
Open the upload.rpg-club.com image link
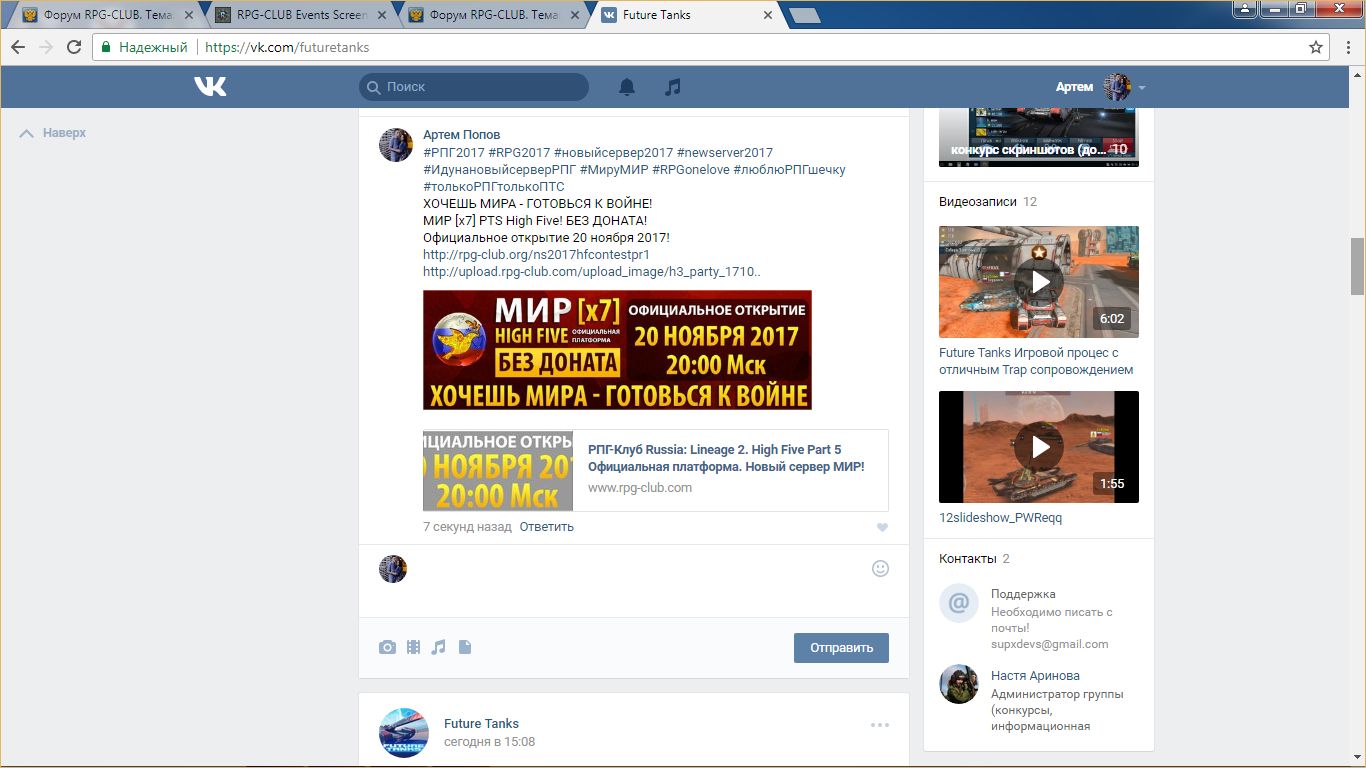point(591,272)
